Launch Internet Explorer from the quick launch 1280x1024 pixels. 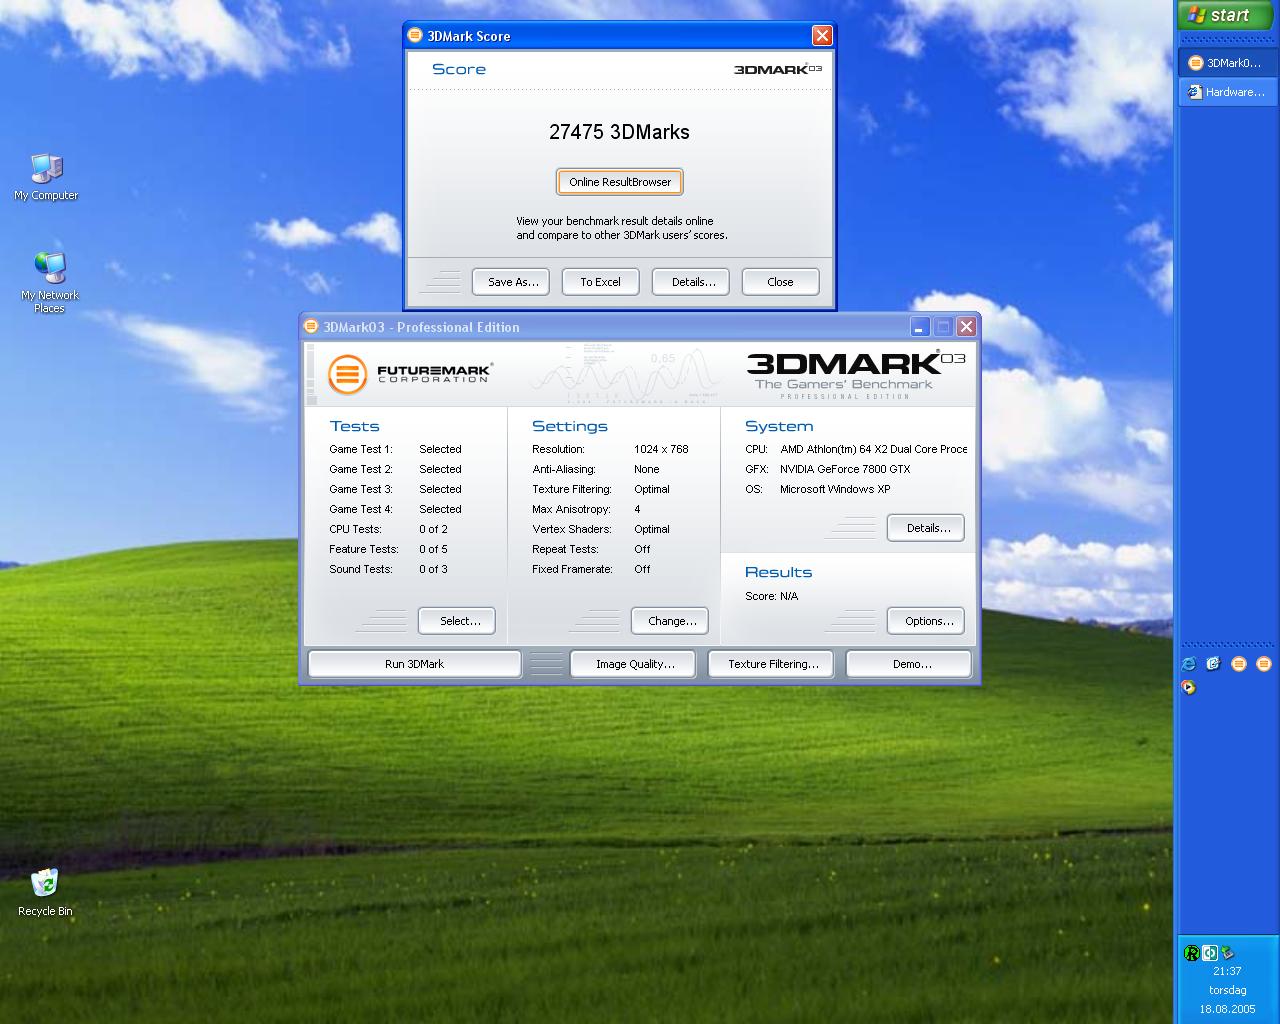[x=1188, y=664]
